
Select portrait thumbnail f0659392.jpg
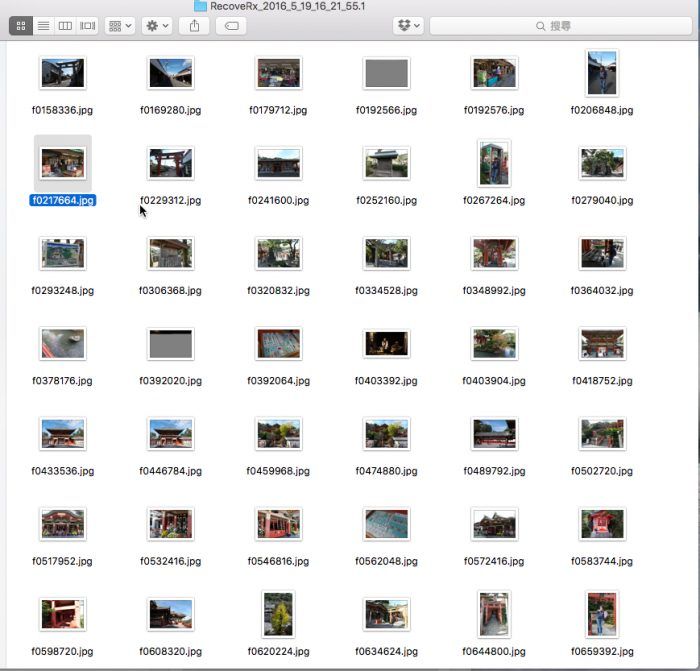602,614
